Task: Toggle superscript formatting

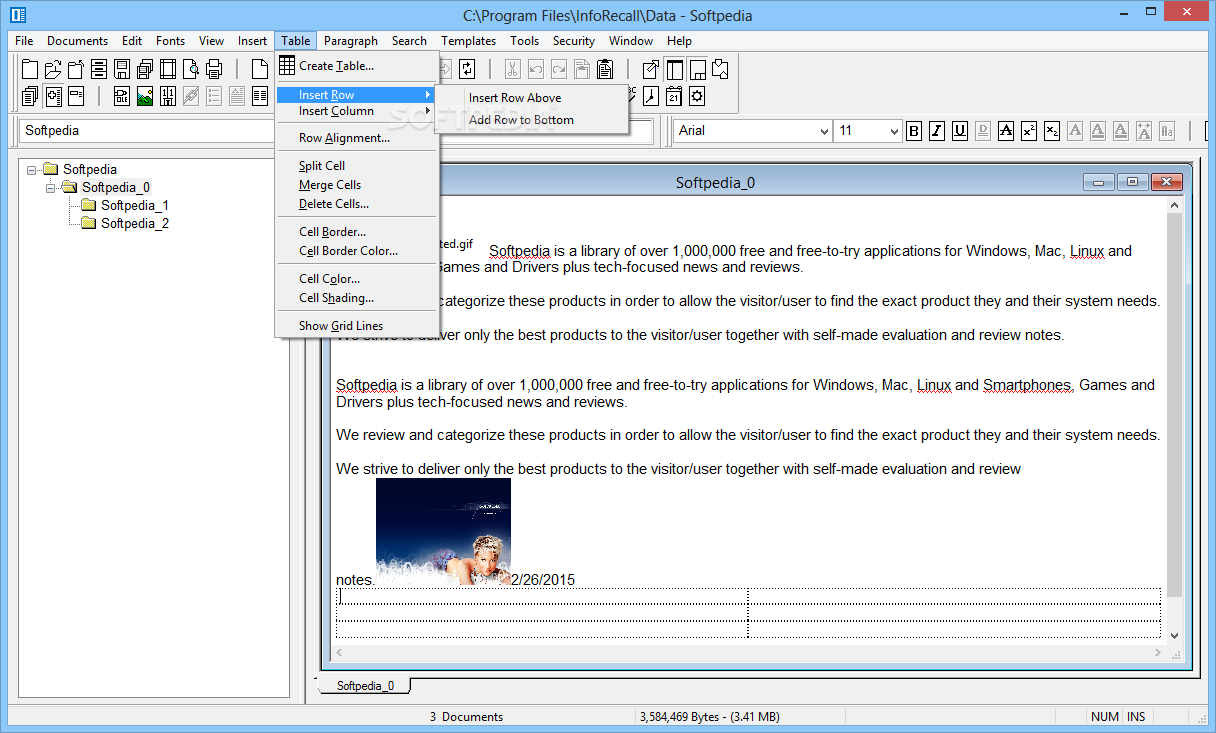Action: coord(1029,131)
